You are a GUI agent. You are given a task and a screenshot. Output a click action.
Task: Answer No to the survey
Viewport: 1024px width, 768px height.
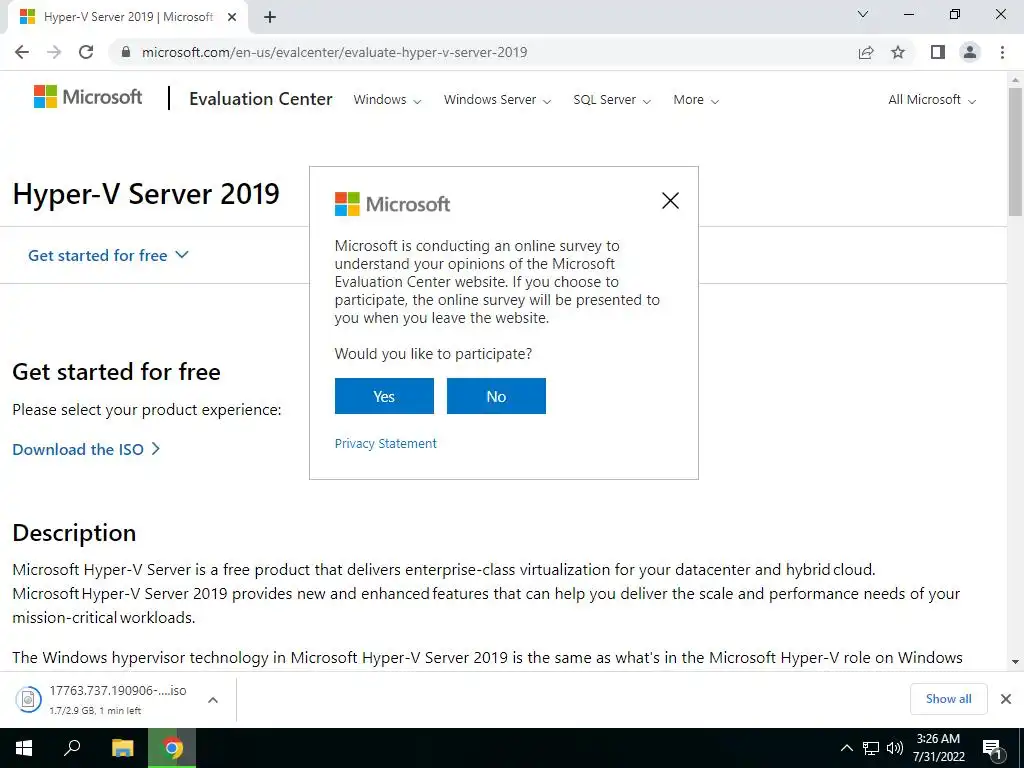[x=496, y=396]
